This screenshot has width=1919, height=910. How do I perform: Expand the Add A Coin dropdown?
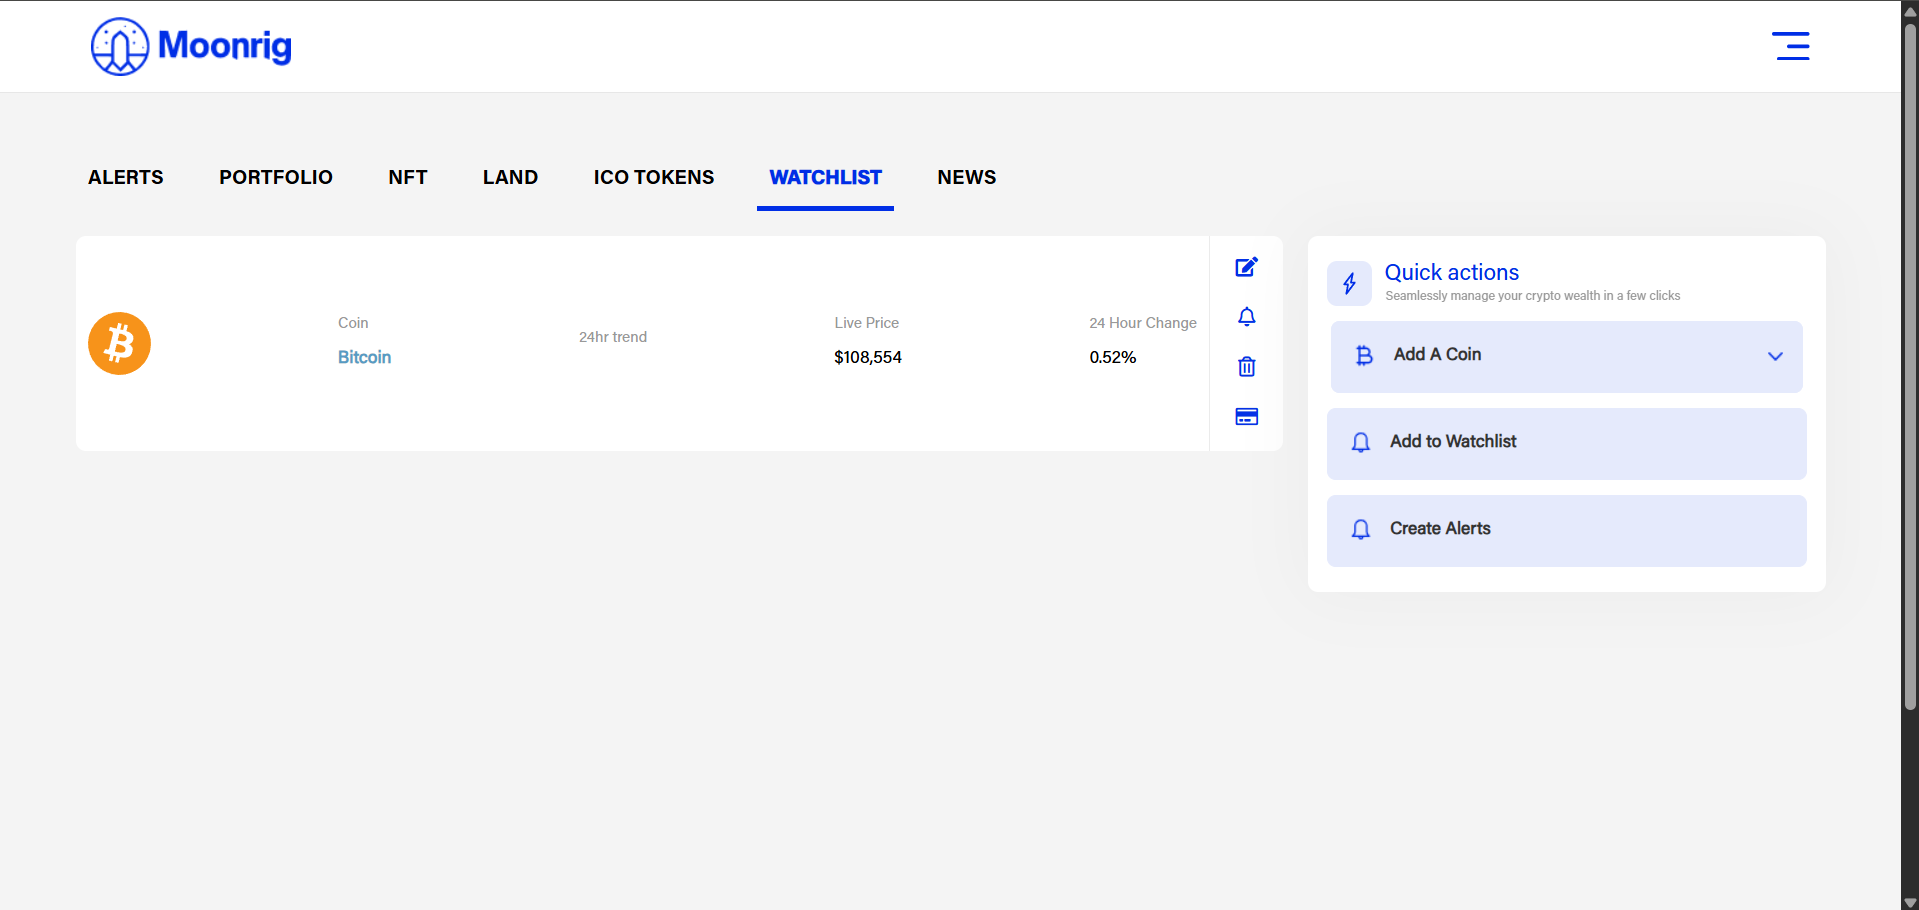[x=1566, y=356]
